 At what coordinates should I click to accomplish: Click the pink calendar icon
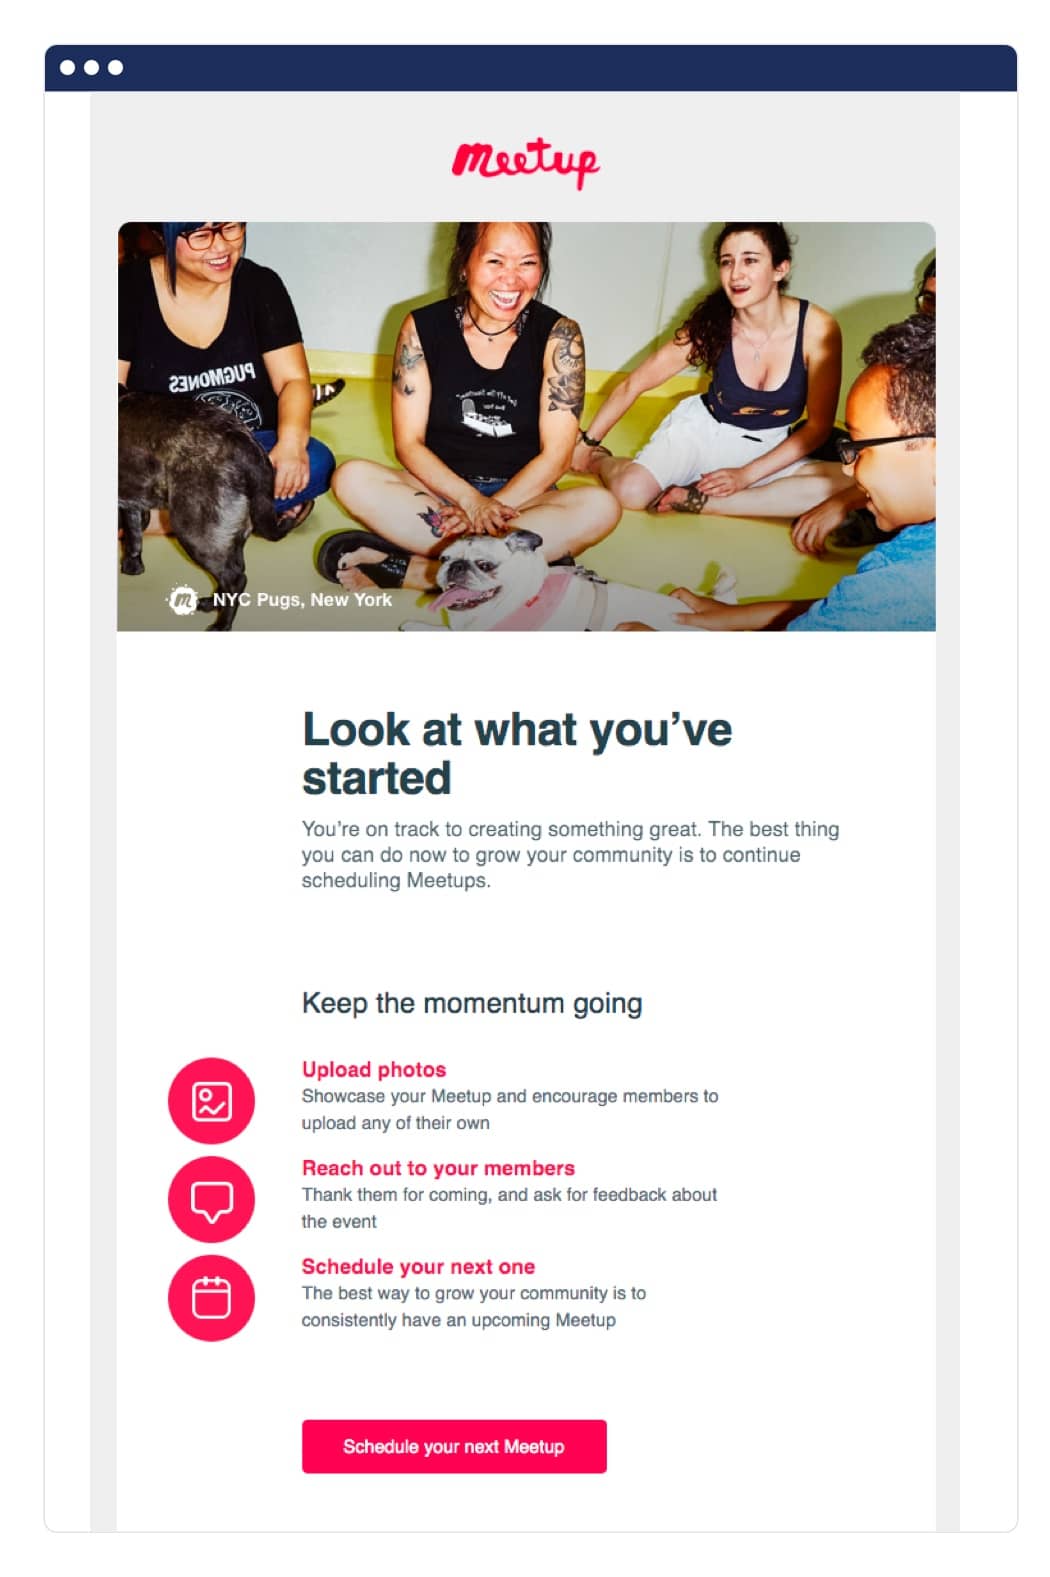pyautogui.click(x=211, y=1298)
